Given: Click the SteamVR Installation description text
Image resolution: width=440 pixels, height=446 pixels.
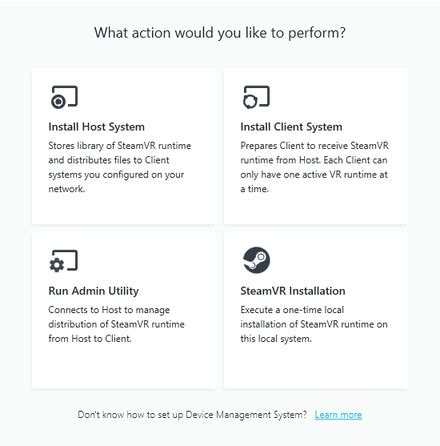Looking at the screenshot, I should [x=314, y=324].
